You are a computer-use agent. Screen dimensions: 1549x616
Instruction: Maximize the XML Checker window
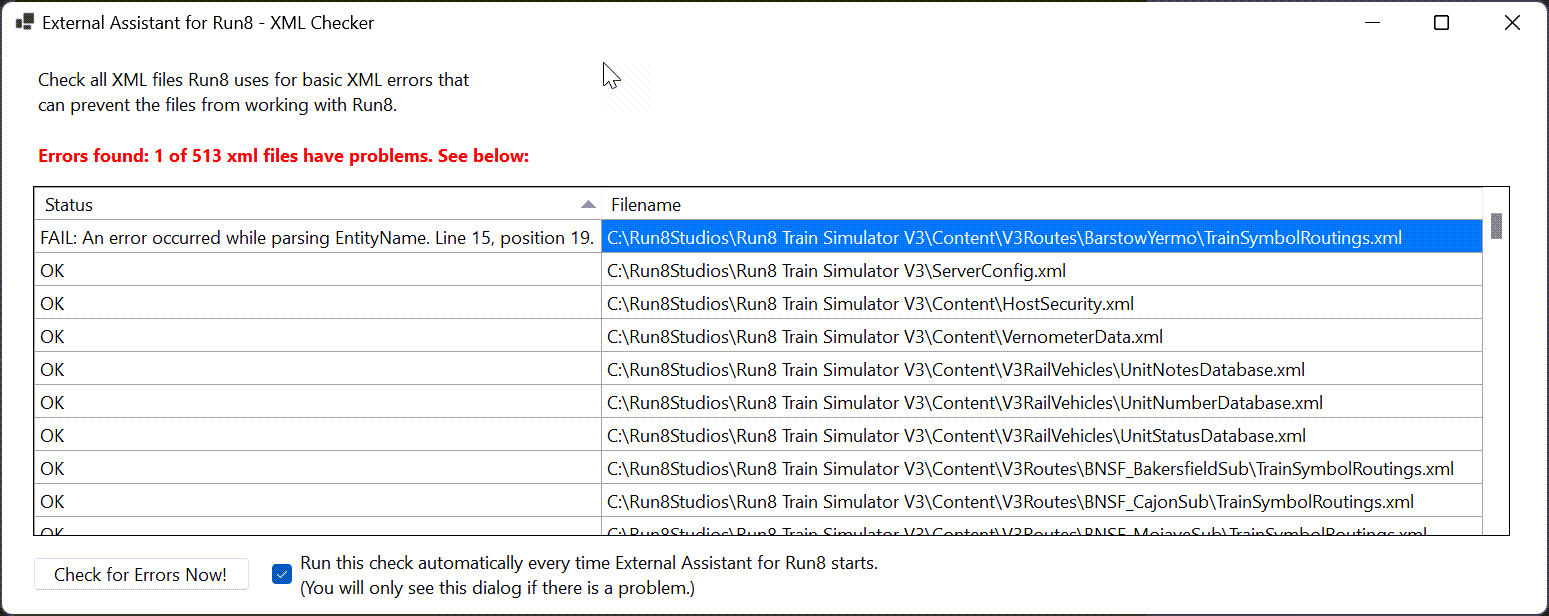pos(1441,22)
